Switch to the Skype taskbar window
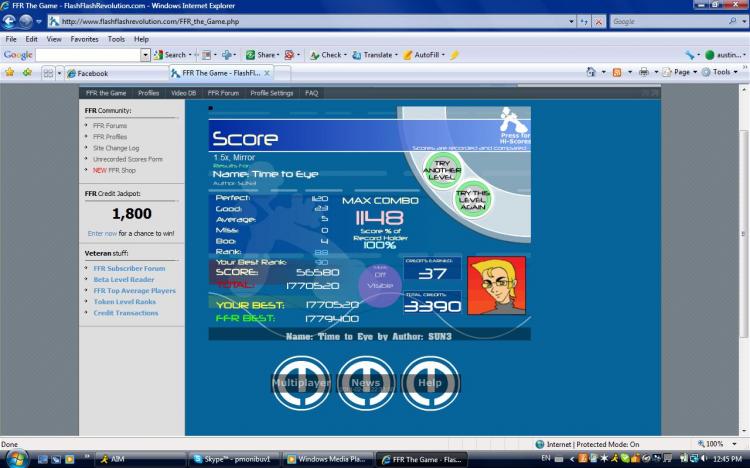This screenshot has height=468, width=750. tap(233, 459)
